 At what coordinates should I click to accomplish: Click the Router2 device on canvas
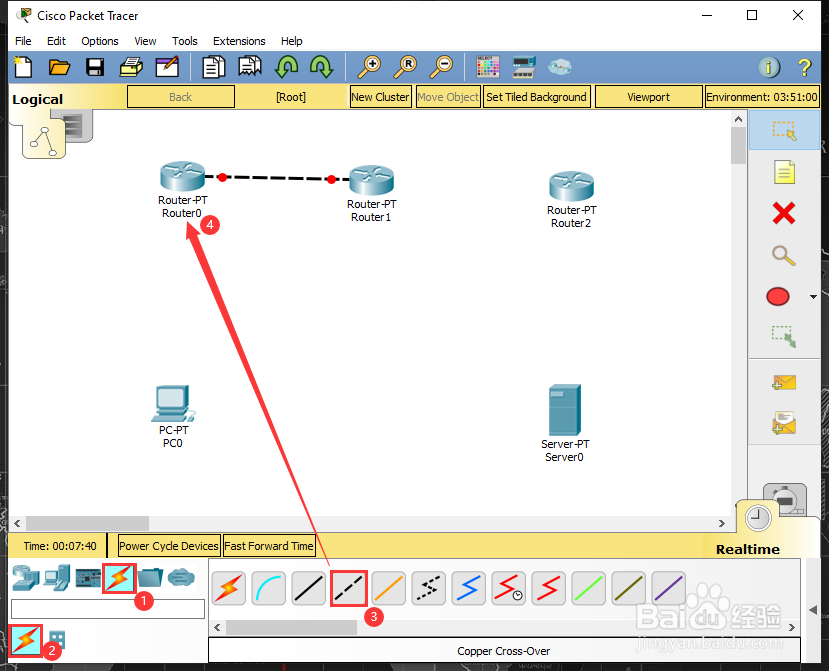click(572, 187)
